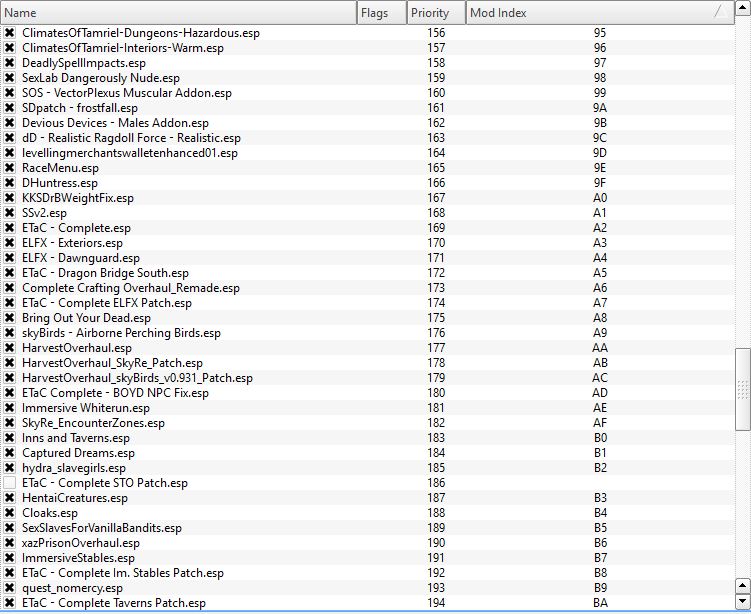
Task: Enable the ETaC - Complete STO Patch.esp checkbox
Action: click(10, 483)
